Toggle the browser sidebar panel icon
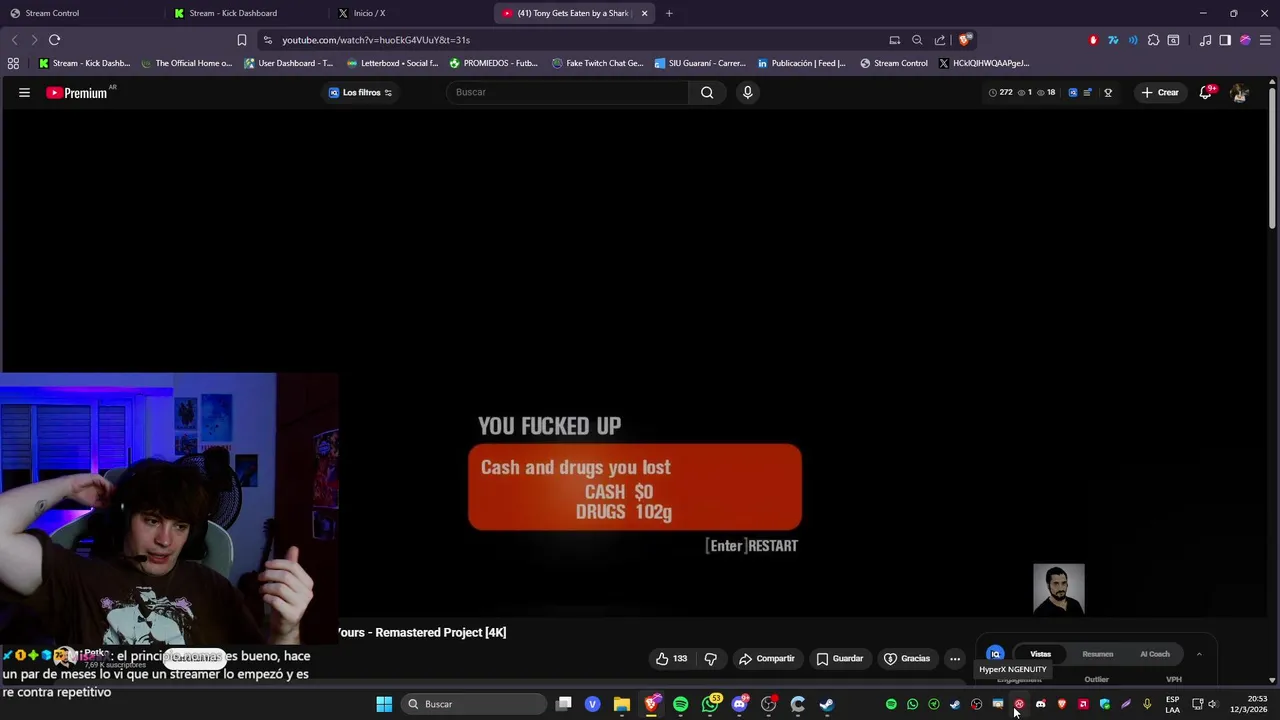 1225,40
